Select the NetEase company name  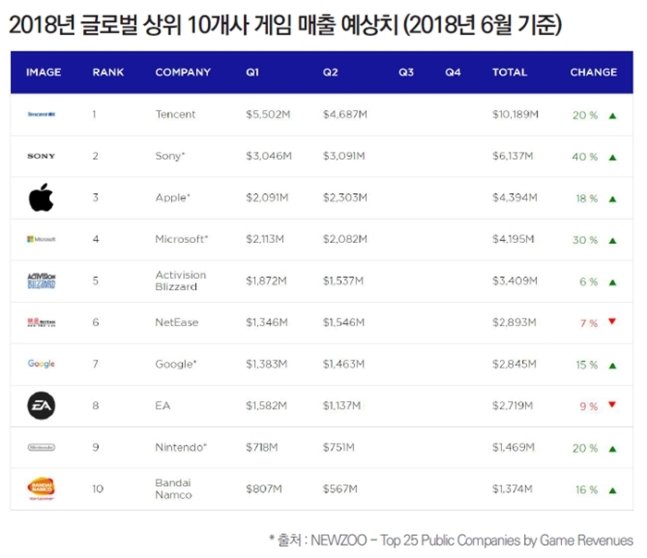point(177,322)
